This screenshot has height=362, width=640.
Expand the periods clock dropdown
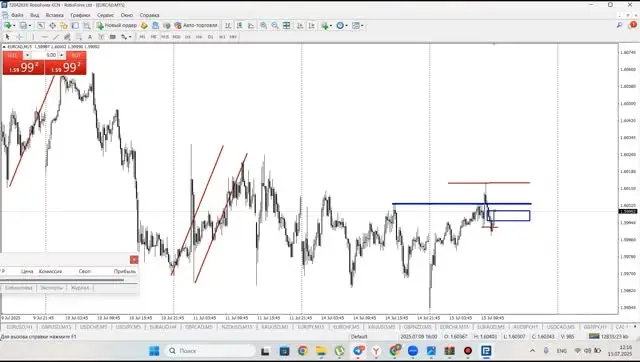[346, 26]
